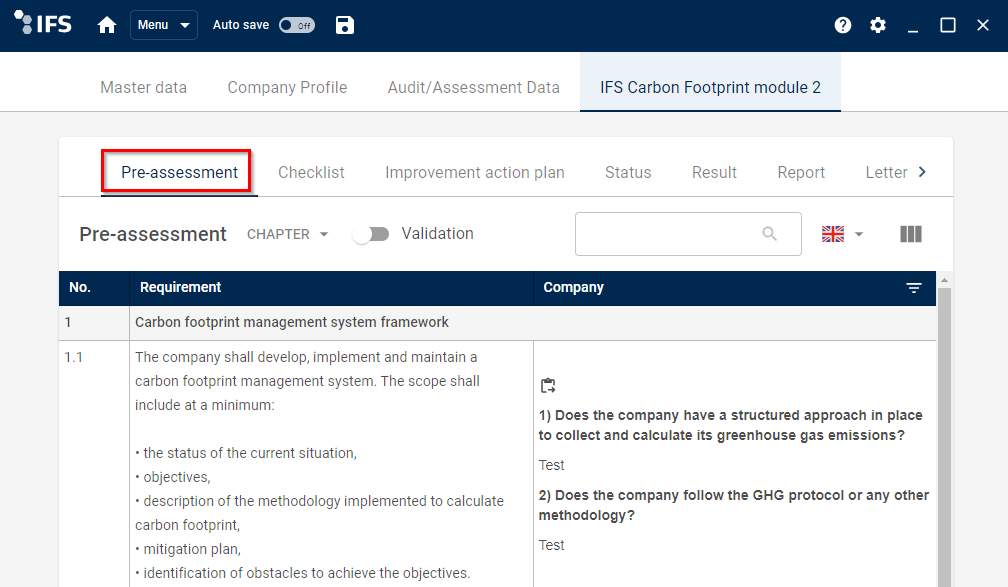This screenshot has width=1008, height=587.
Task: Open help via question mark icon
Action: [x=843, y=25]
